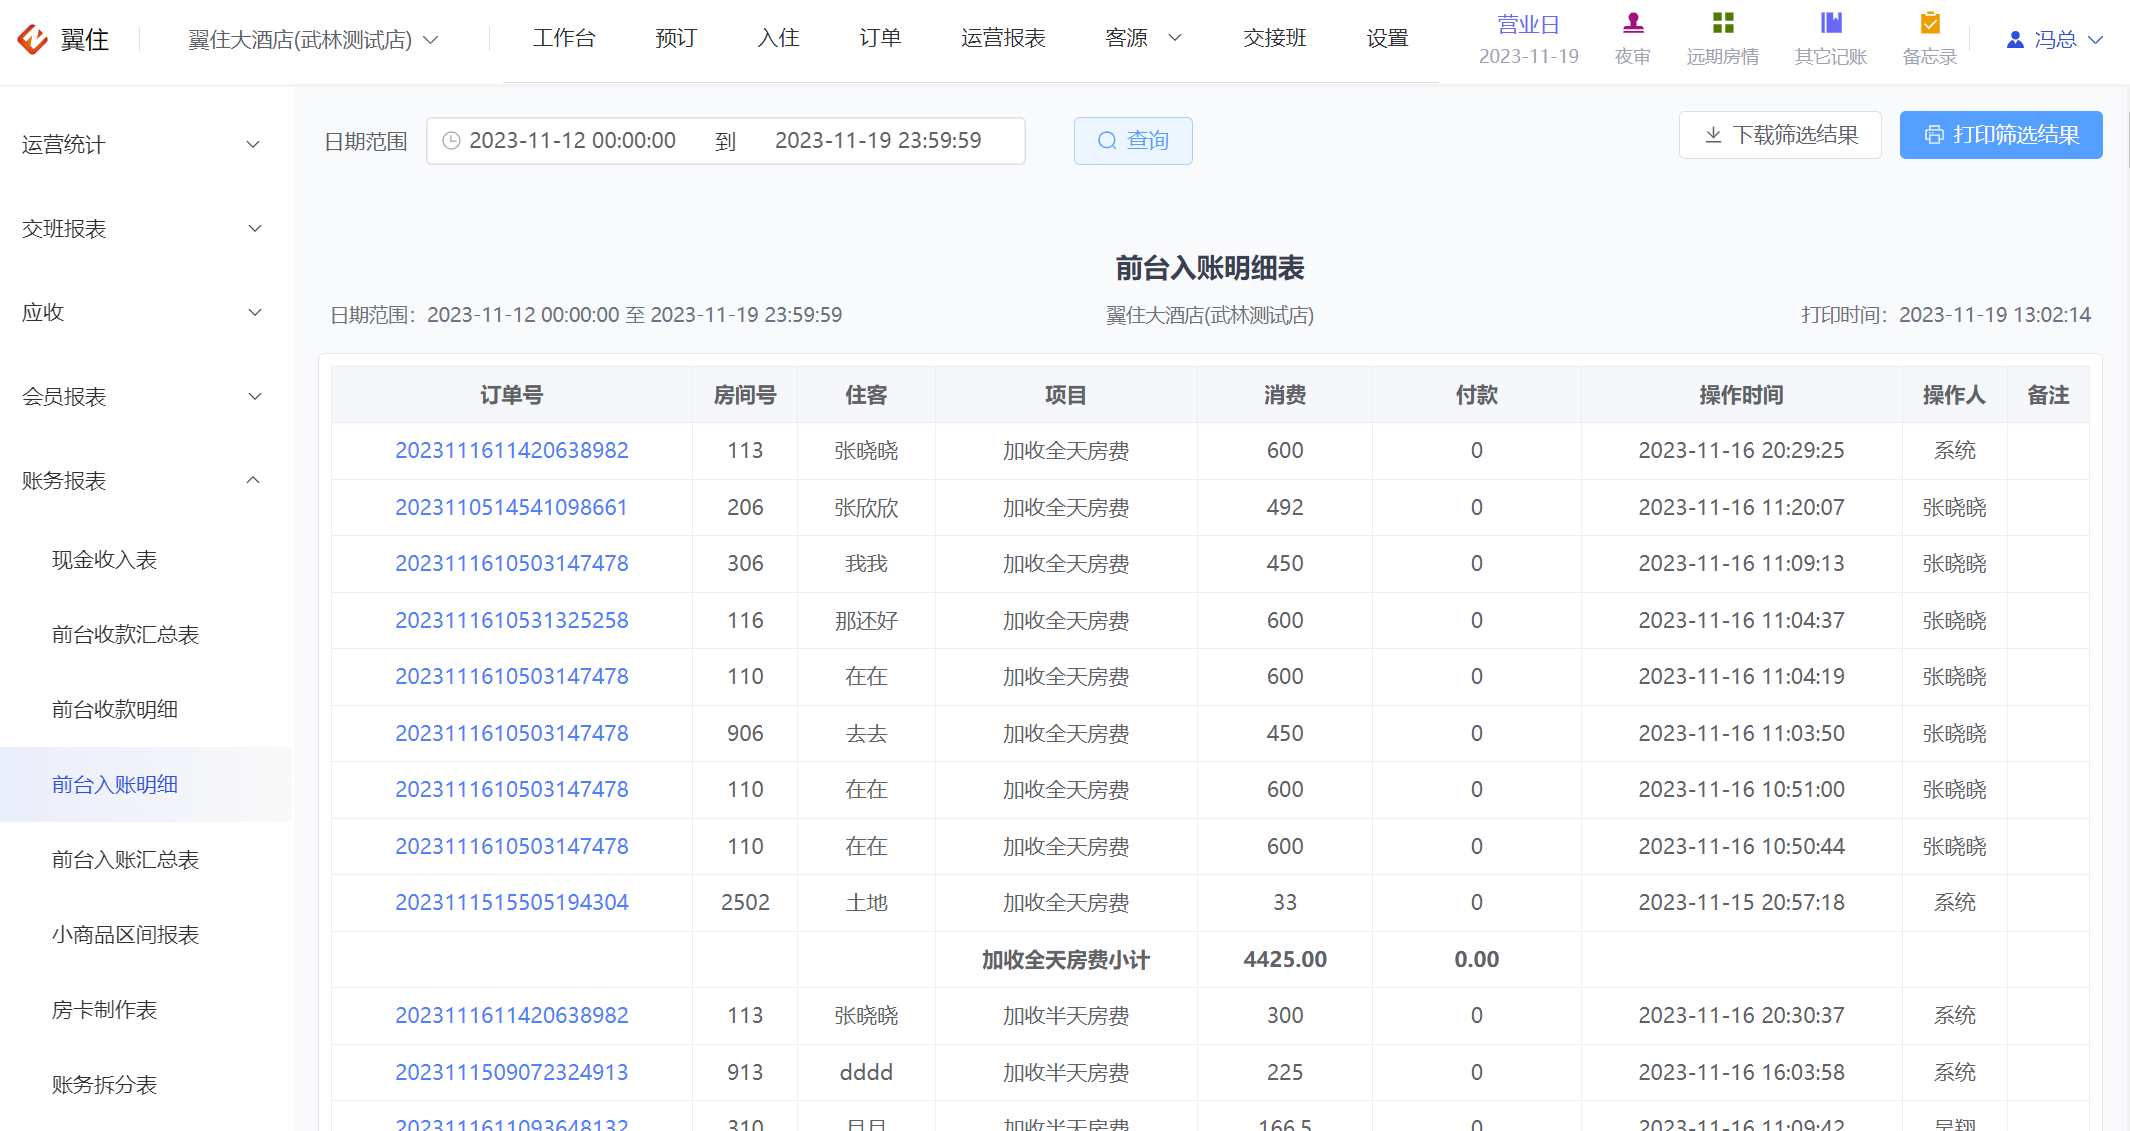This screenshot has height=1131, width=2130.
Task: Select 前台收款汇总表 in the sidebar
Action: click(125, 635)
